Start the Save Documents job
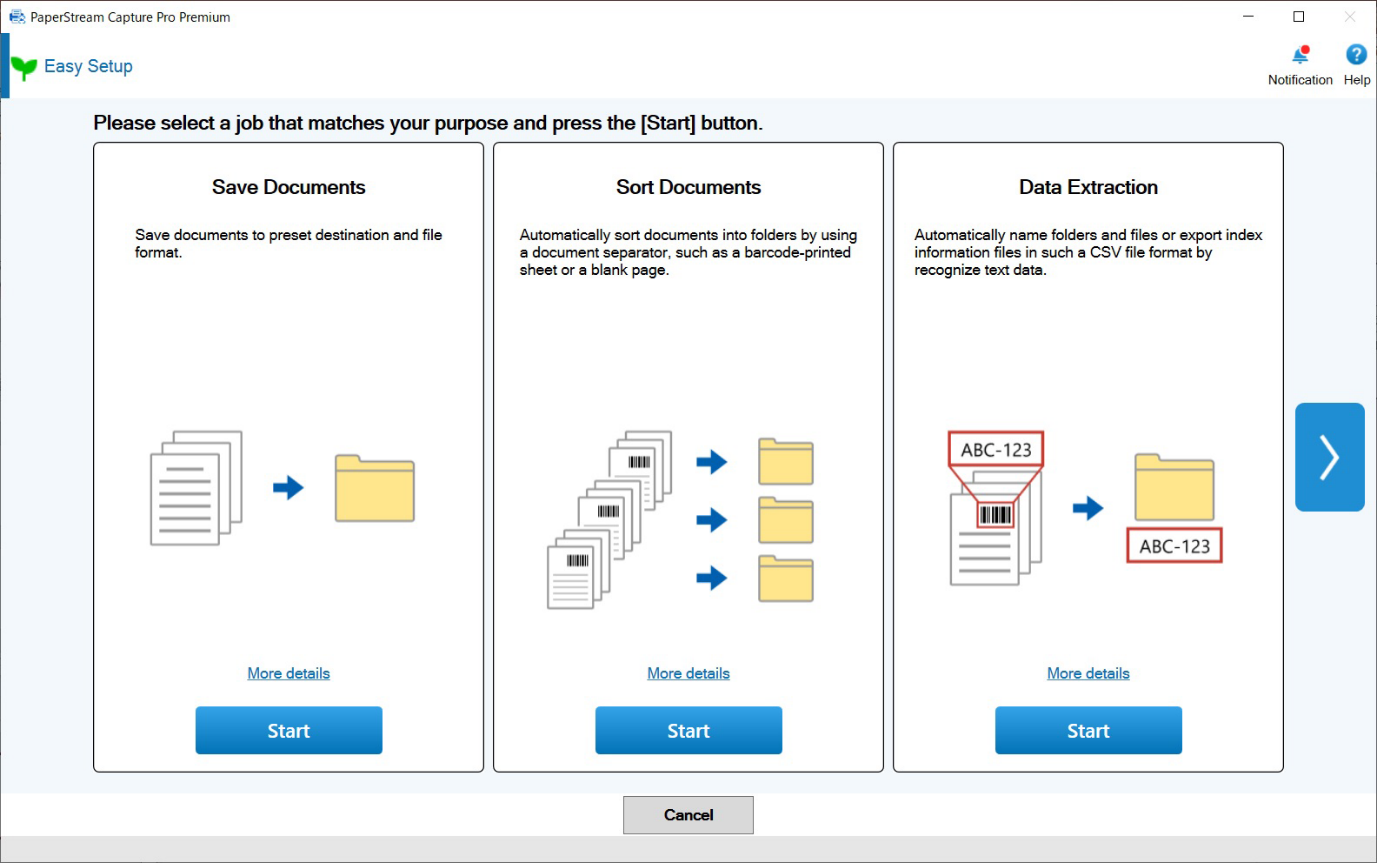Viewport: 1377px width, 863px height. [x=288, y=731]
